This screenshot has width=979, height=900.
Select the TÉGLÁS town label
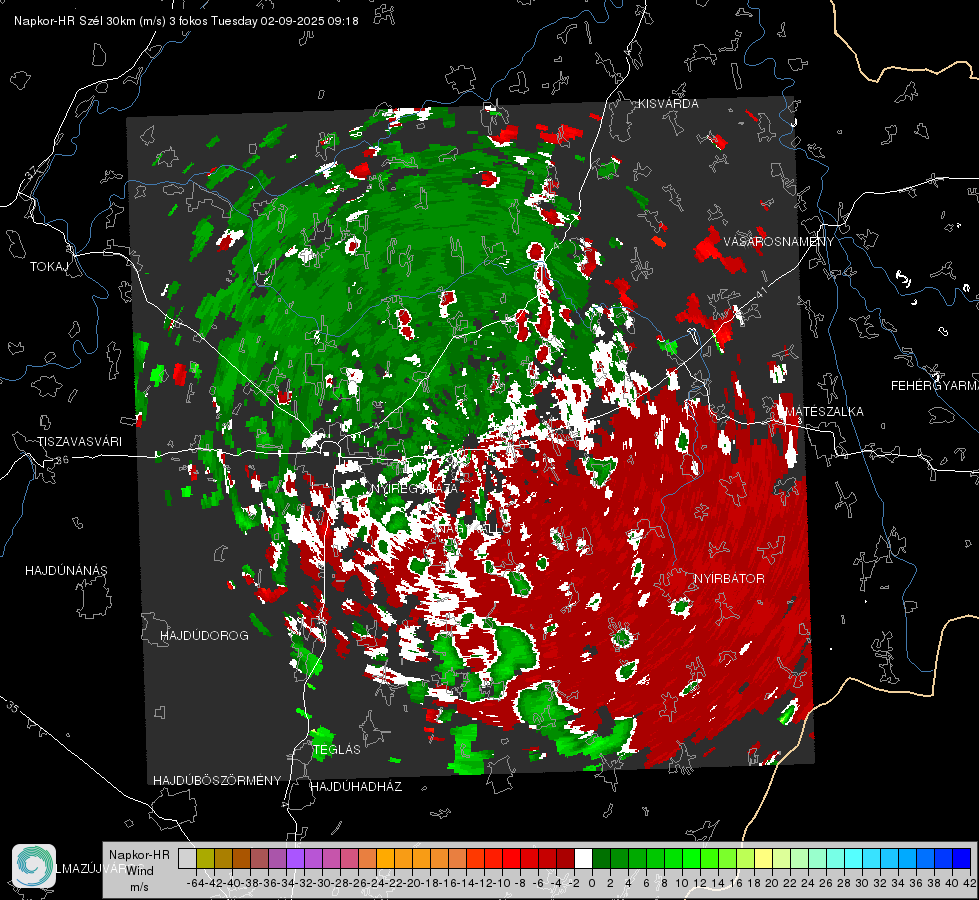[337, 749]
